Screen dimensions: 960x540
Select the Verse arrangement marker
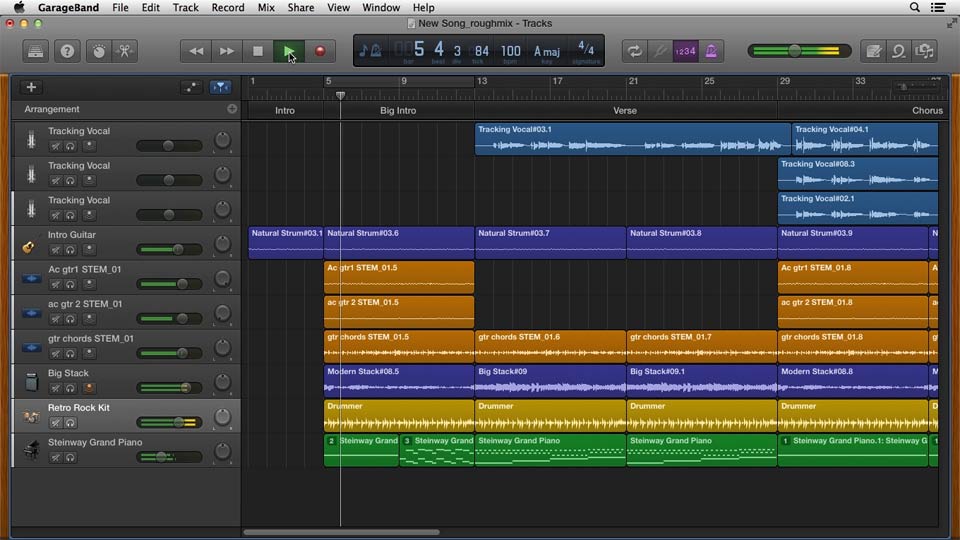click(625, 111)
